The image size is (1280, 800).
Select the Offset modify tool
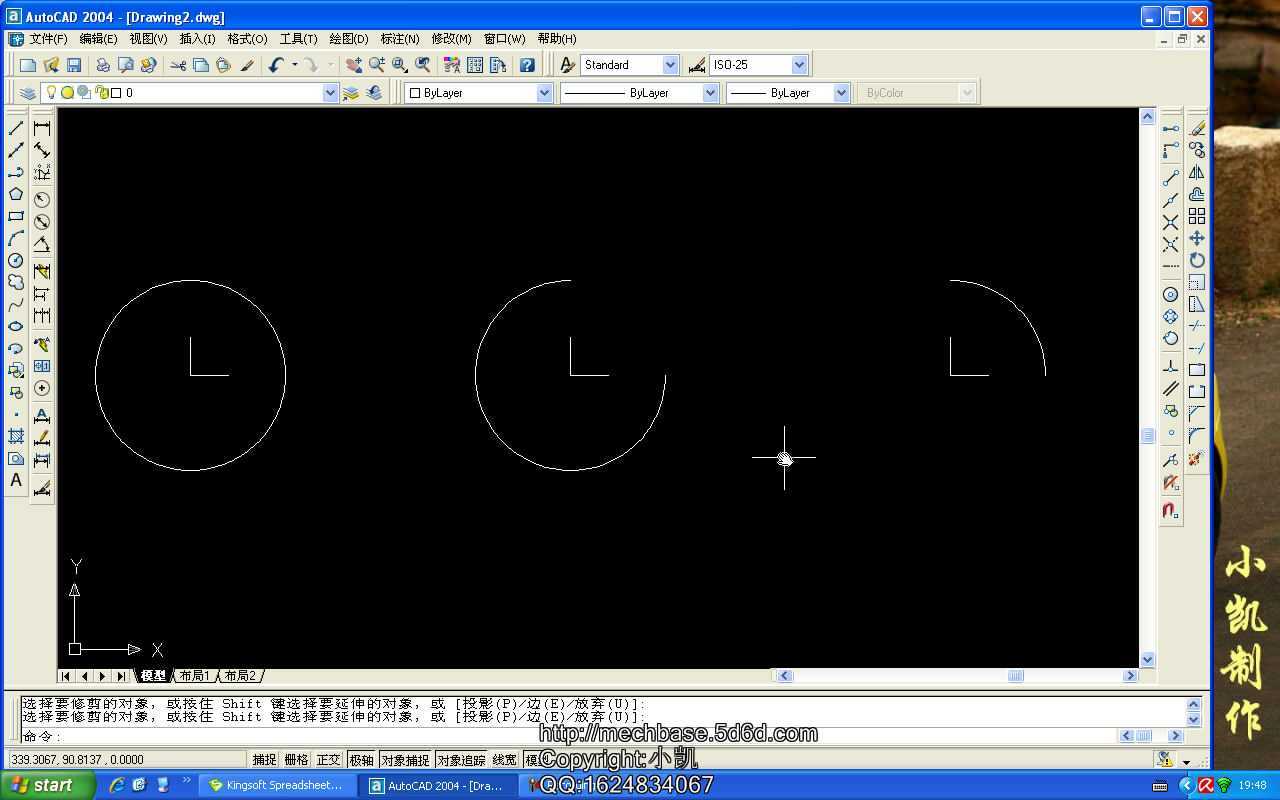pyautogui.click(x=1197, y=194)
